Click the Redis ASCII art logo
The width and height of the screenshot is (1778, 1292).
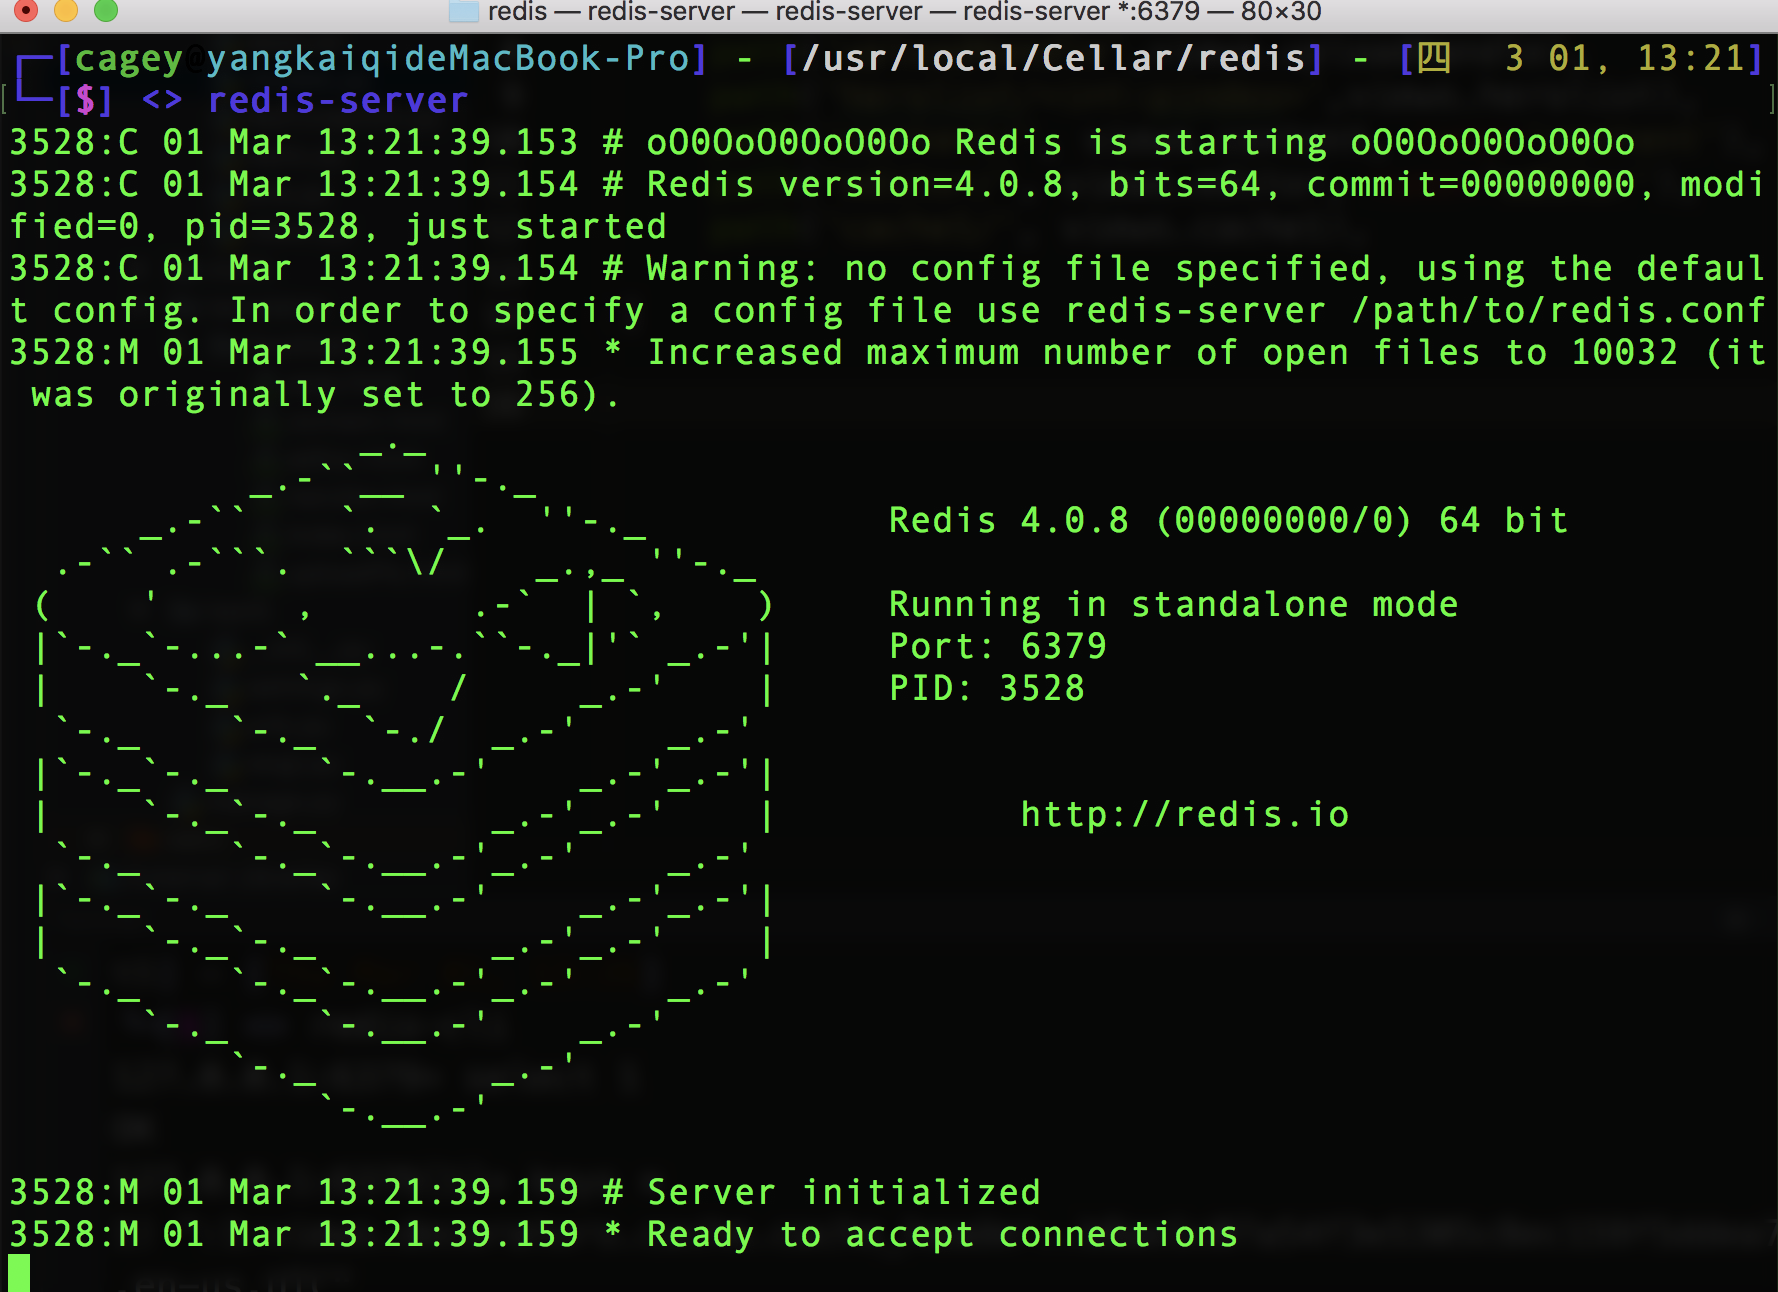(404, 785)
